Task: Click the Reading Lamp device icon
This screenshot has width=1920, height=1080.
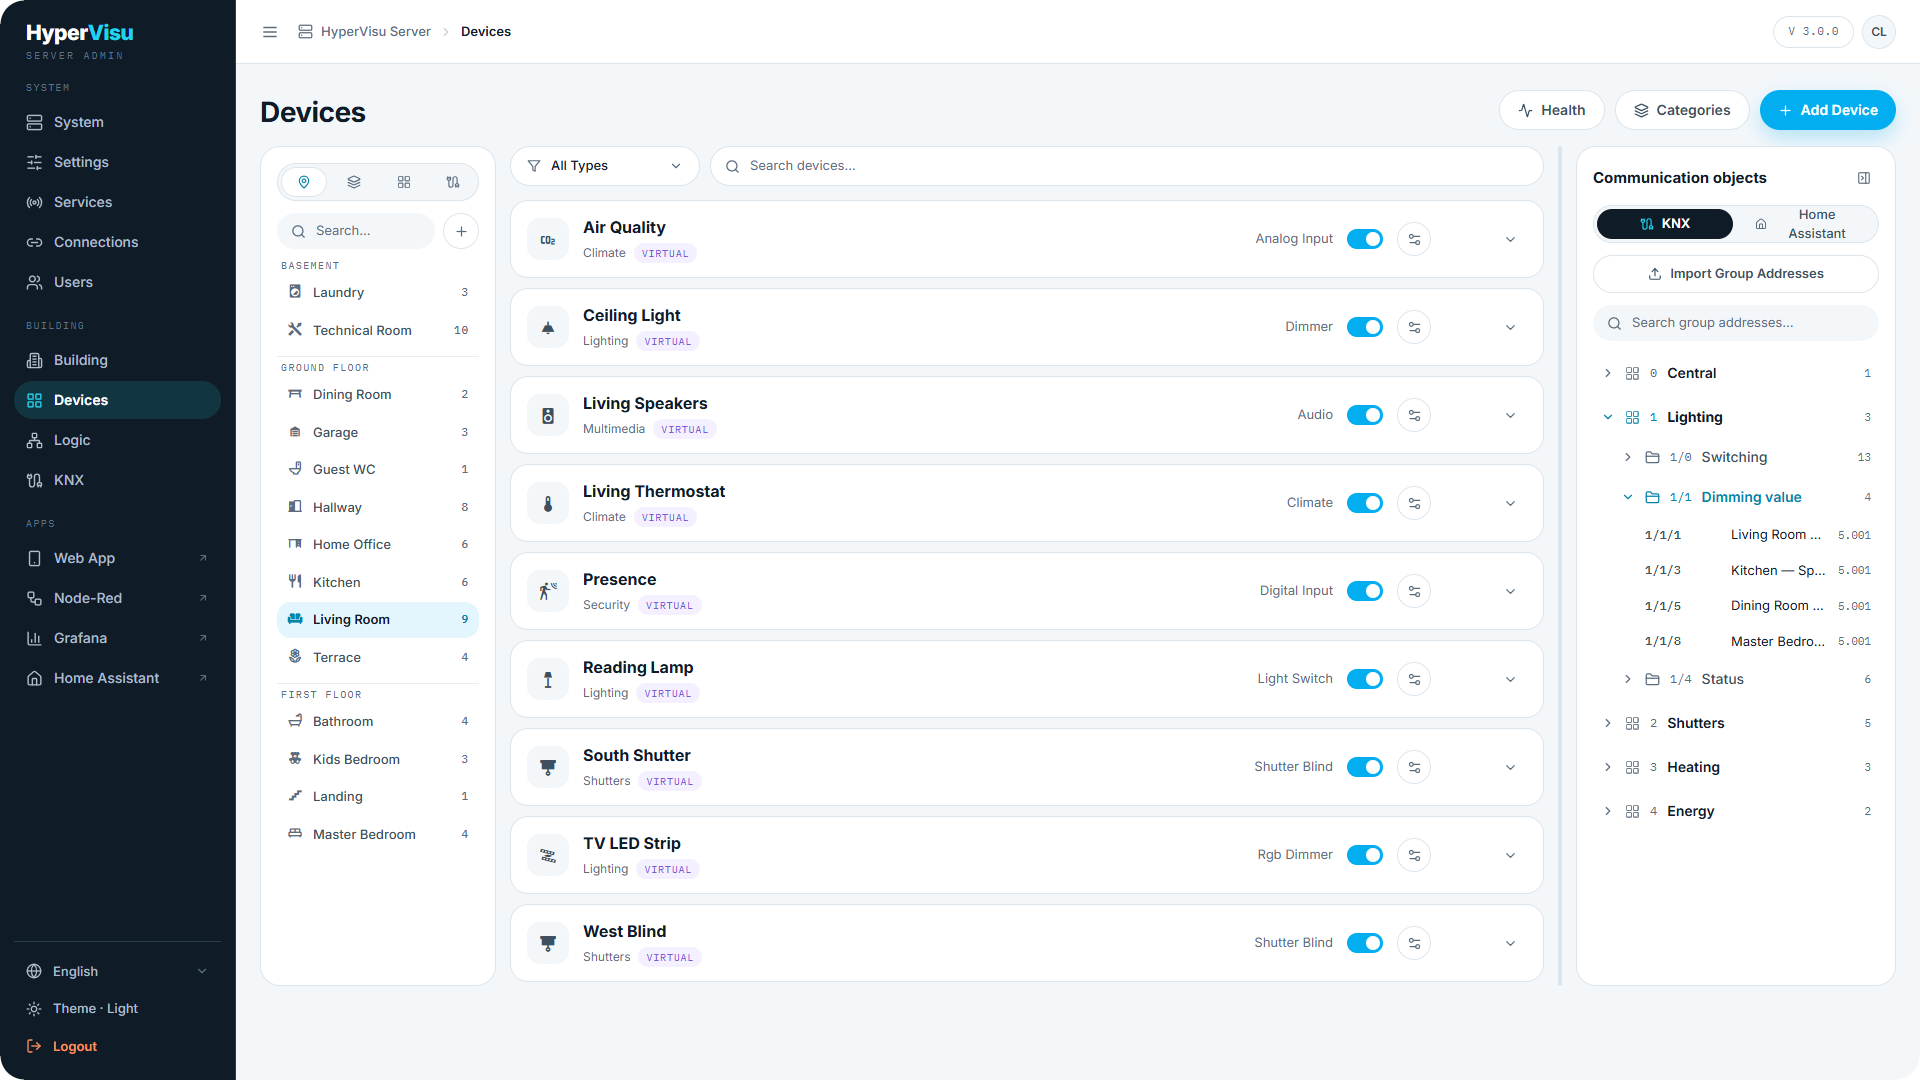Action: pyautogui.click(x=548, y=680)
